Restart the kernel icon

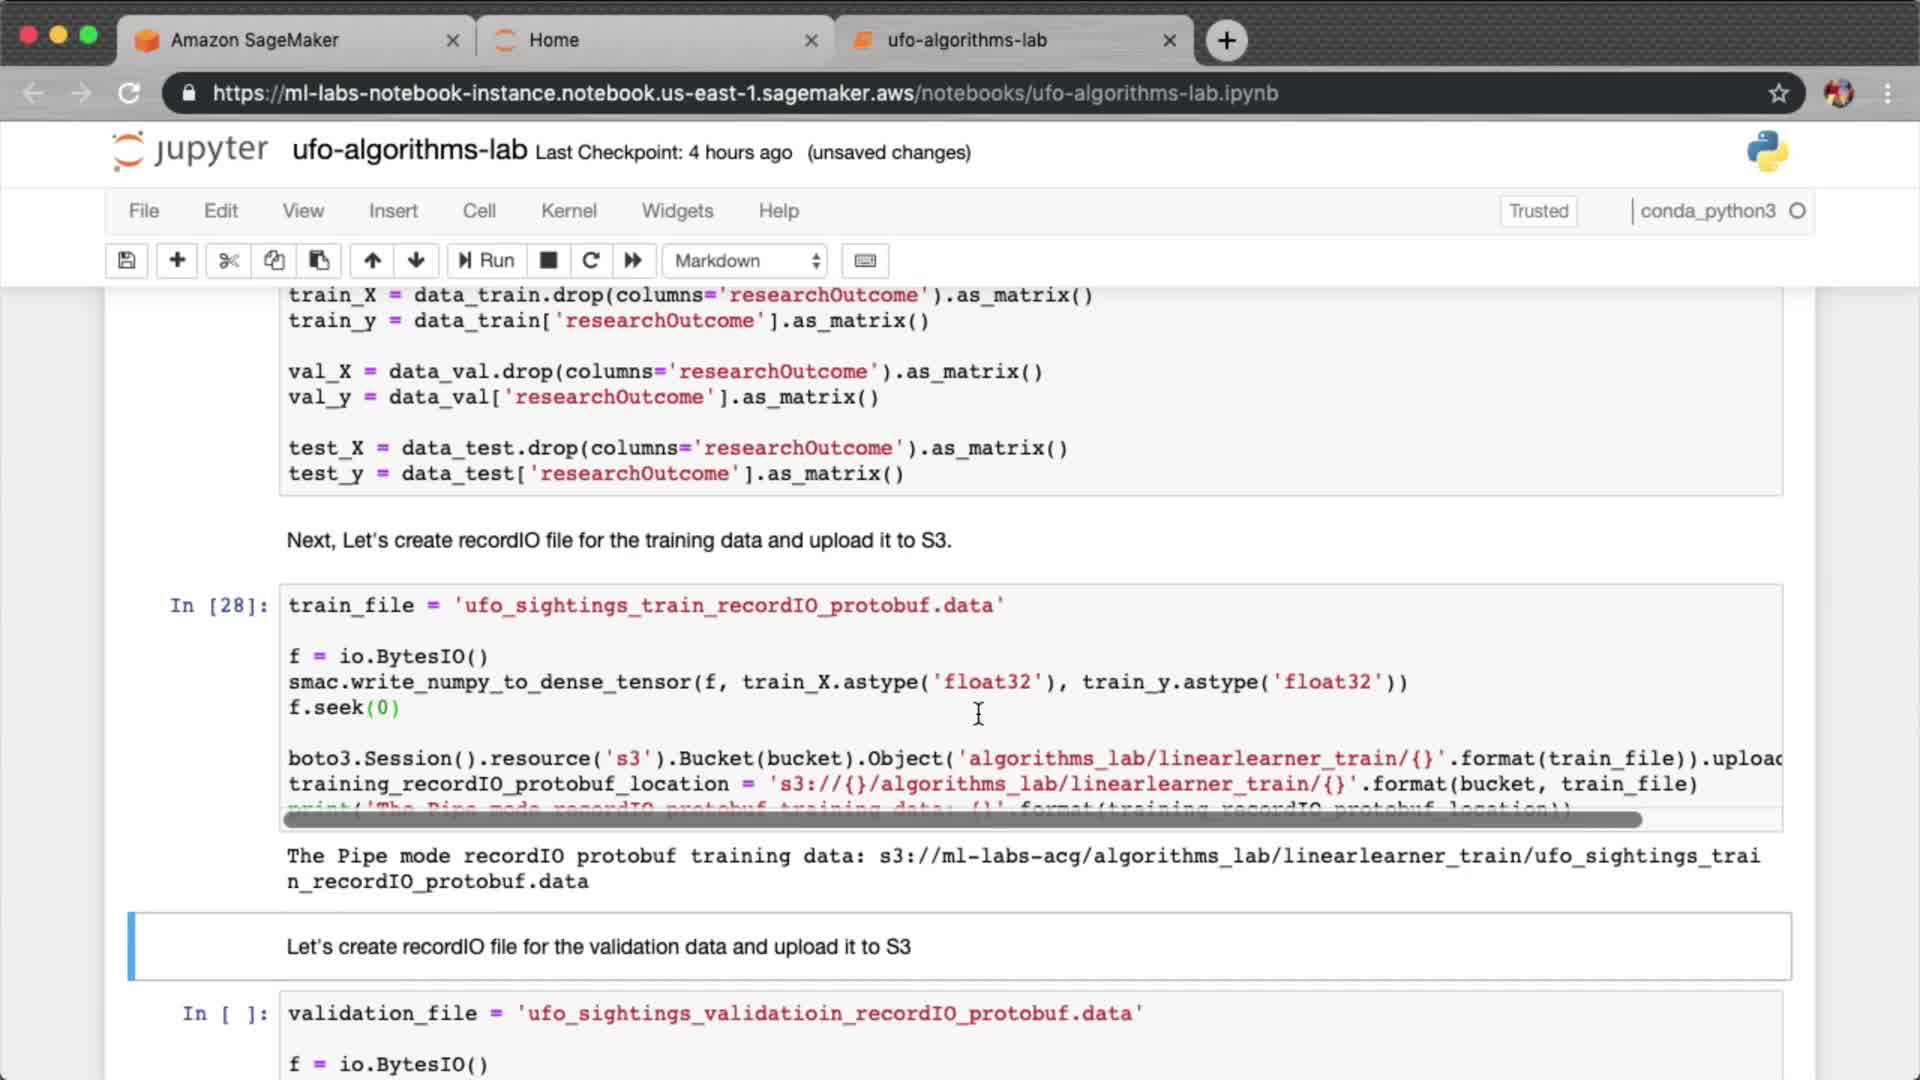pyautogui.click(x=591, y=261)
